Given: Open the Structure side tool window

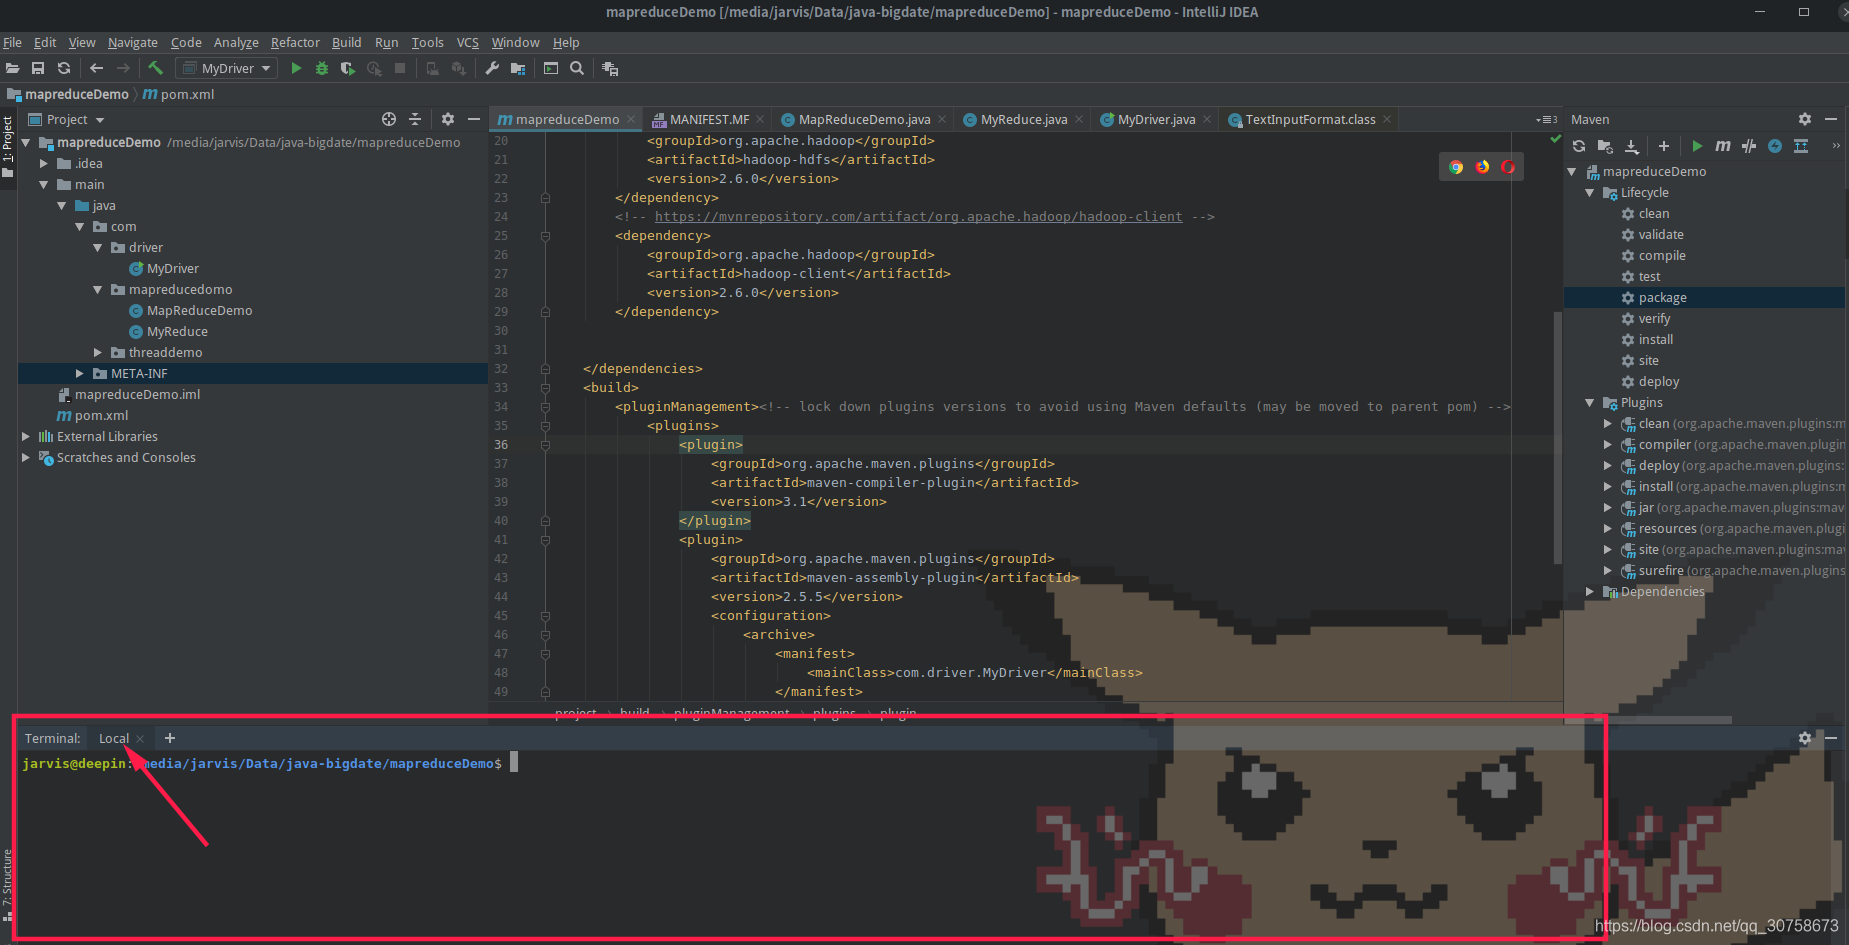Looking at the screenshot, I should coord(8,885).
